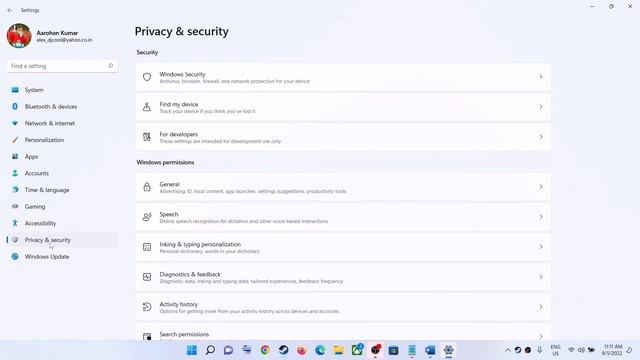
Task: Expand the General row chevron
Action: pyautogui.click(x=541, y=187)
